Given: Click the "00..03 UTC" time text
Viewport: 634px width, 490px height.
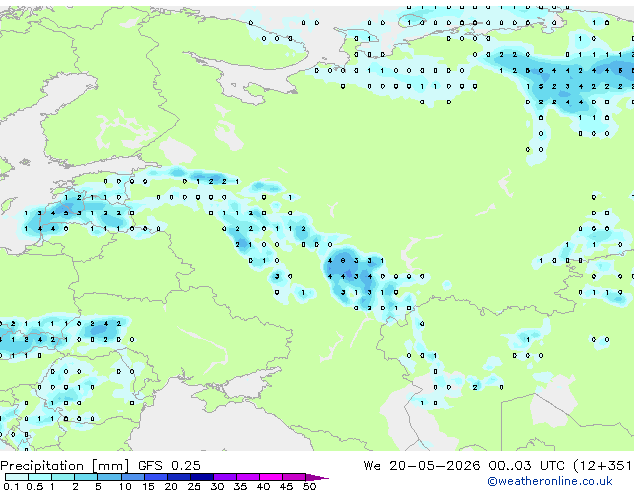Looking at the screenshot, I should pyautogui.click(x=526, y=466).
